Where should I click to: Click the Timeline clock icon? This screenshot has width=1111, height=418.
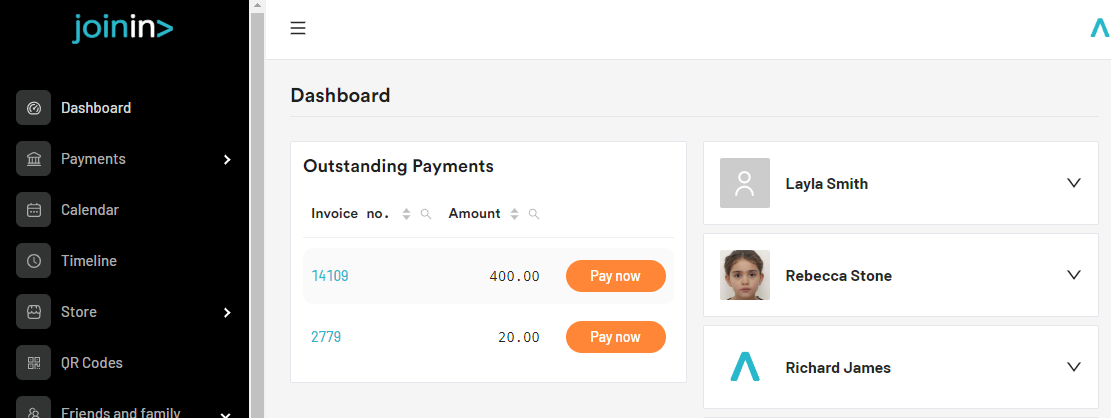33,261
